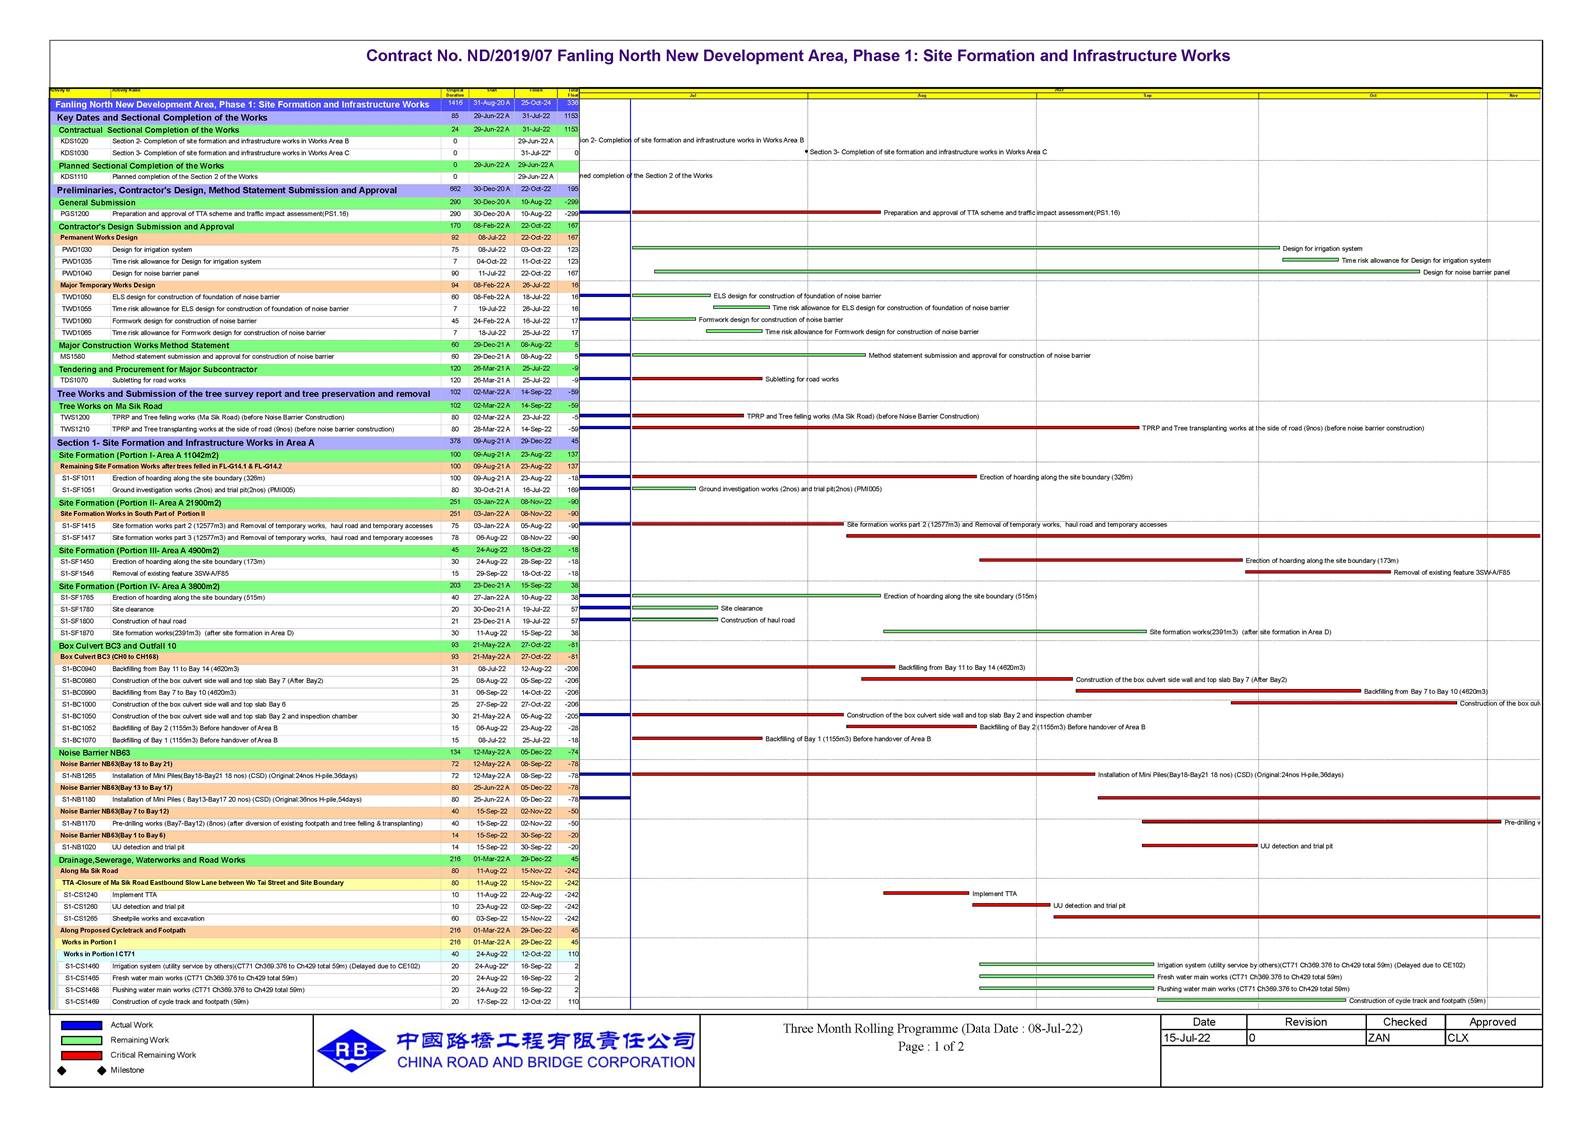Viewport: 1588px width, 1123px height.
Task: Click the 'Approved' header in title block
Action: (1493, 1022)
